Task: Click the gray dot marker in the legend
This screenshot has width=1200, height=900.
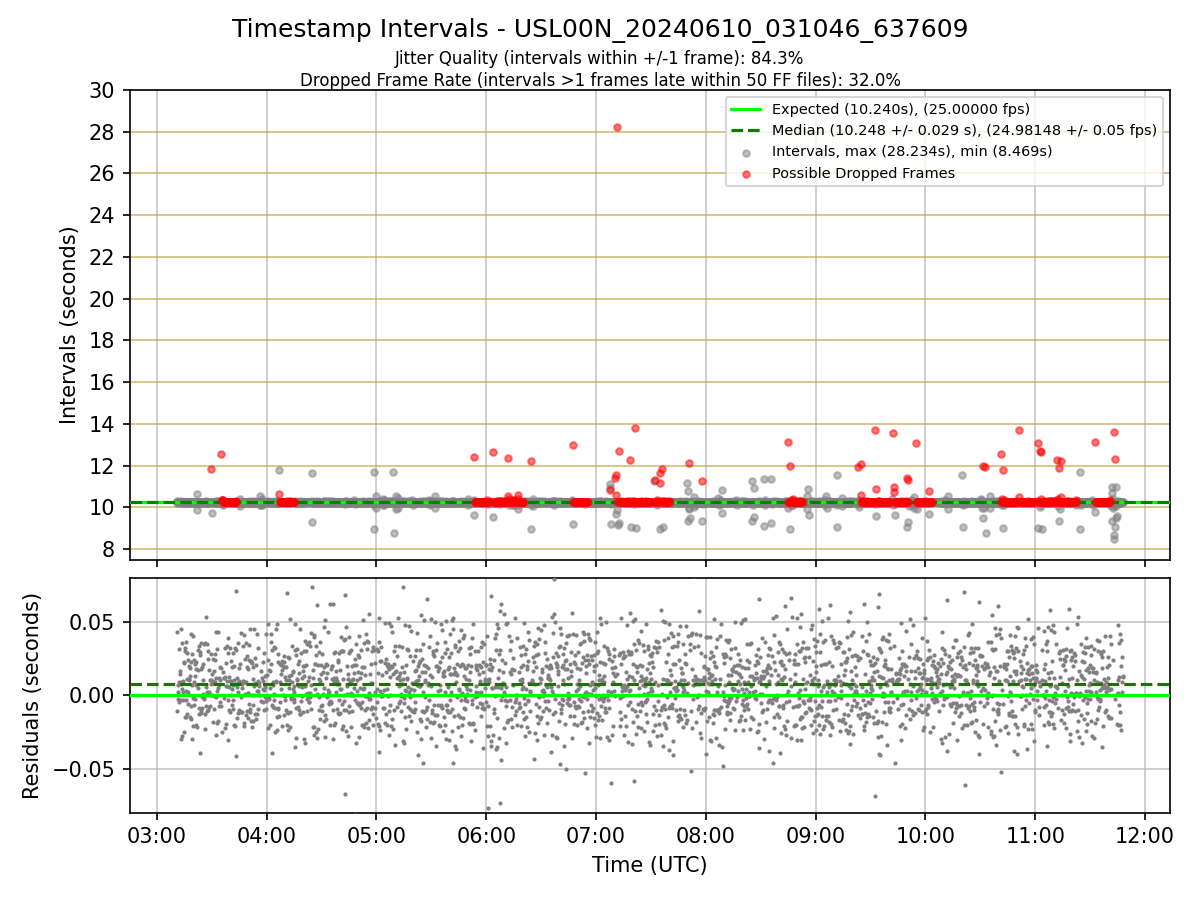Action: click(747, 152)
